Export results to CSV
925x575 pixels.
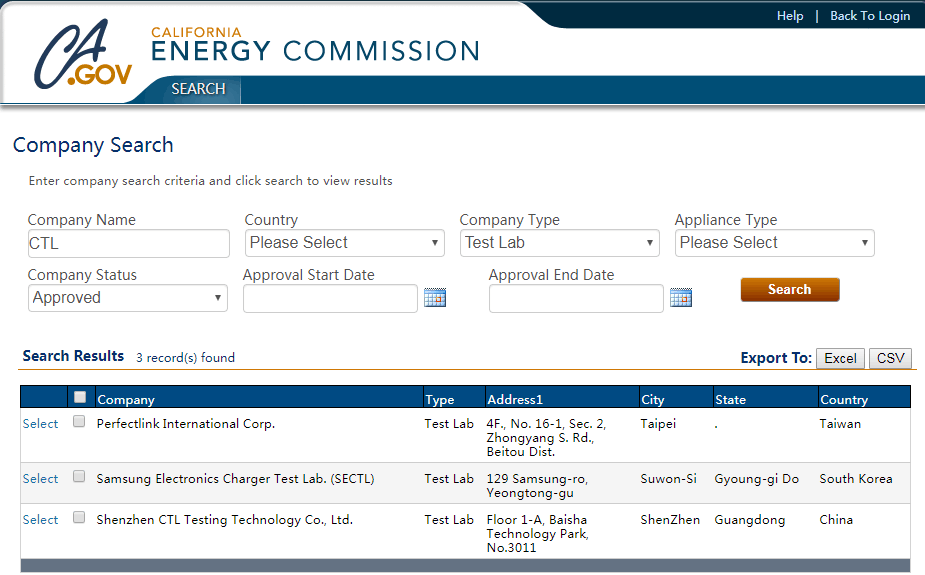[890, 359]
